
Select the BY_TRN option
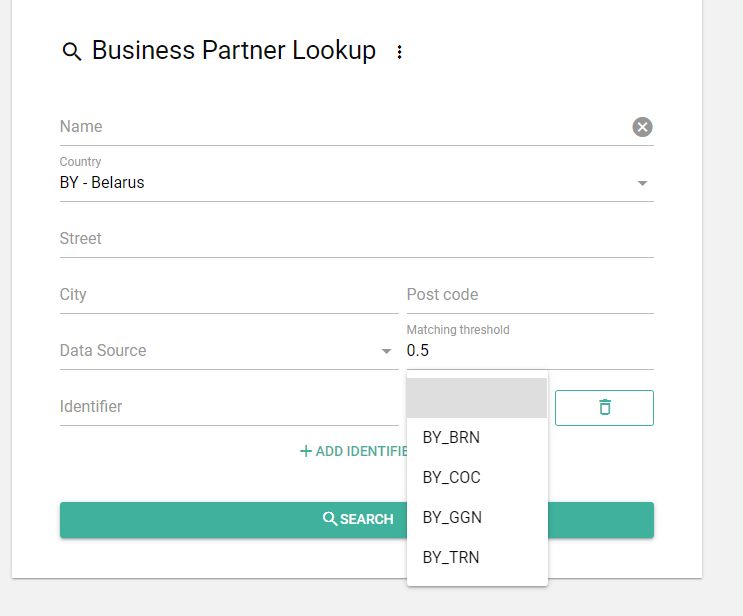tap(451, 557)
